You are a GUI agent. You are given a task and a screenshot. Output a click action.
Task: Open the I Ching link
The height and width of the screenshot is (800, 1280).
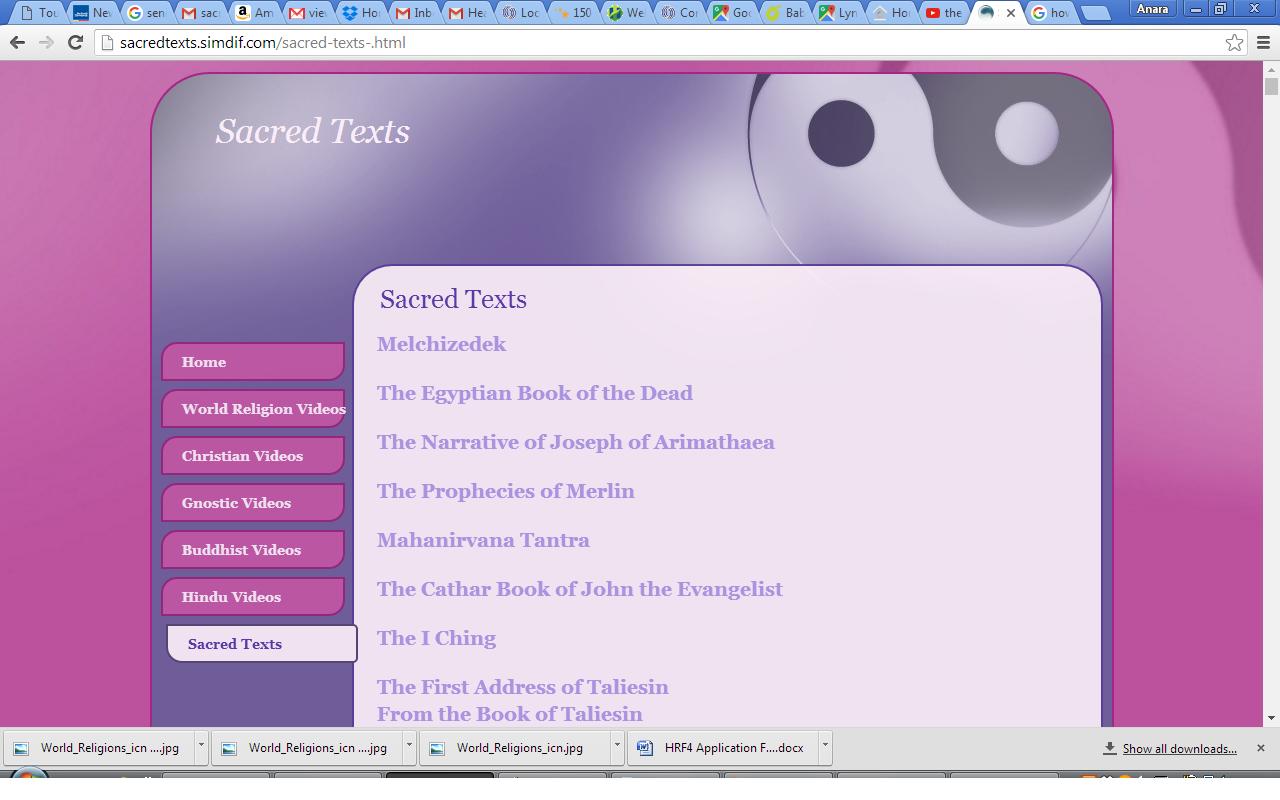point(436,638)
